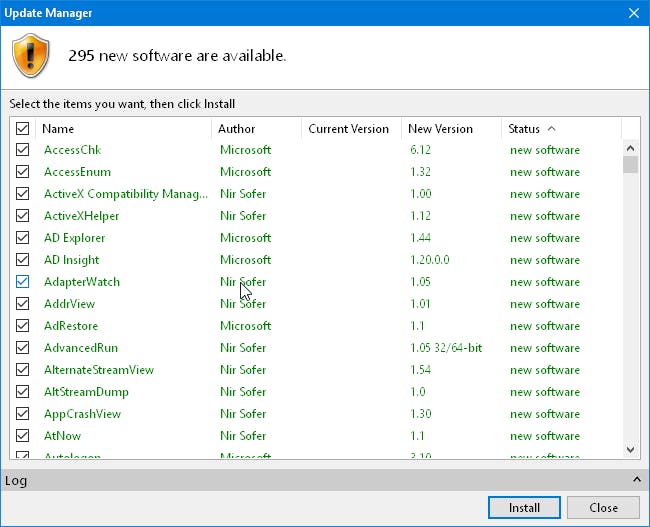Select the AltStreamDump entry
Viewport: 650px width, 527px height.
click(x=86, y=391)
